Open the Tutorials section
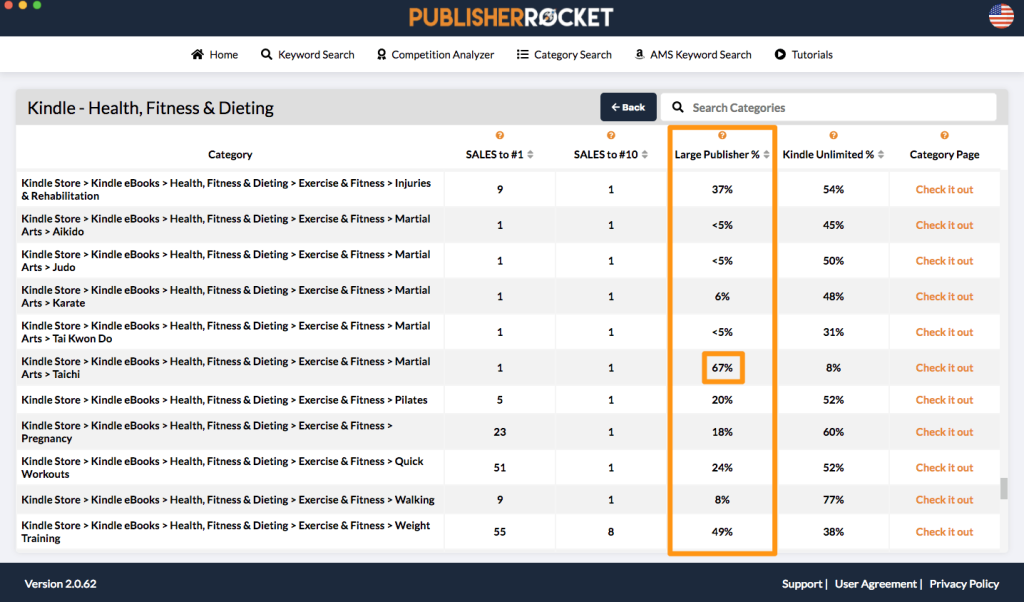Image resolution: width=1024 pixels, height=602 pixels. click(803, 54)
